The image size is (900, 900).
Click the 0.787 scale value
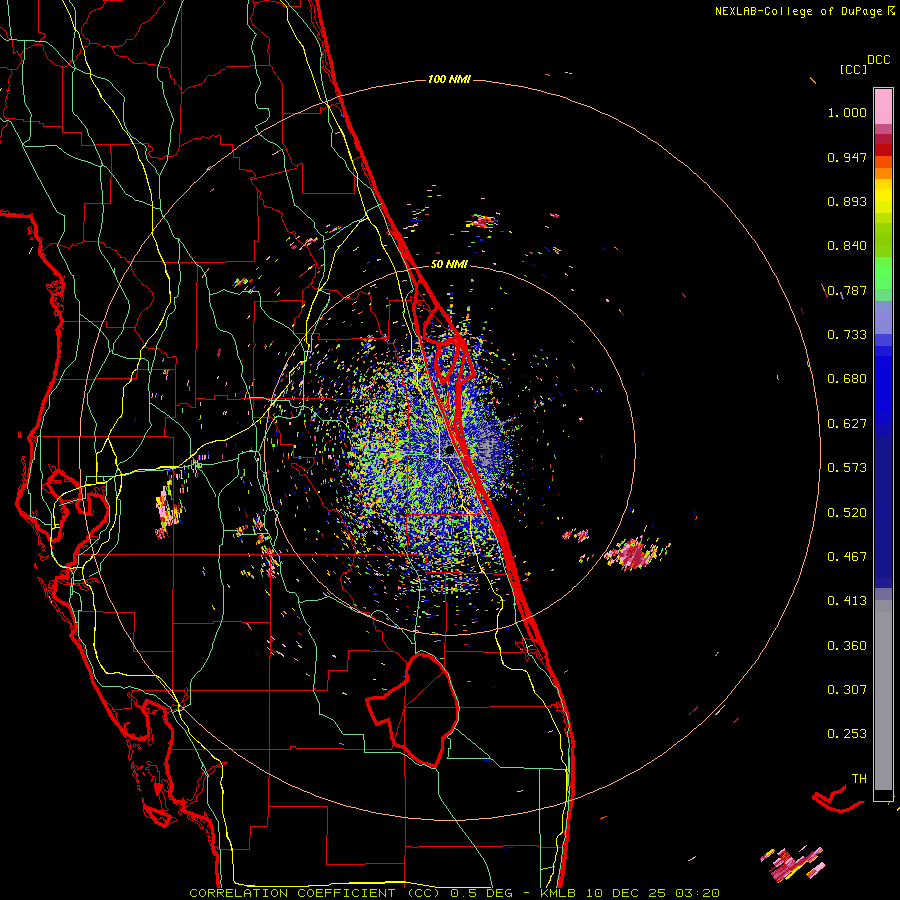pos(847,290)
